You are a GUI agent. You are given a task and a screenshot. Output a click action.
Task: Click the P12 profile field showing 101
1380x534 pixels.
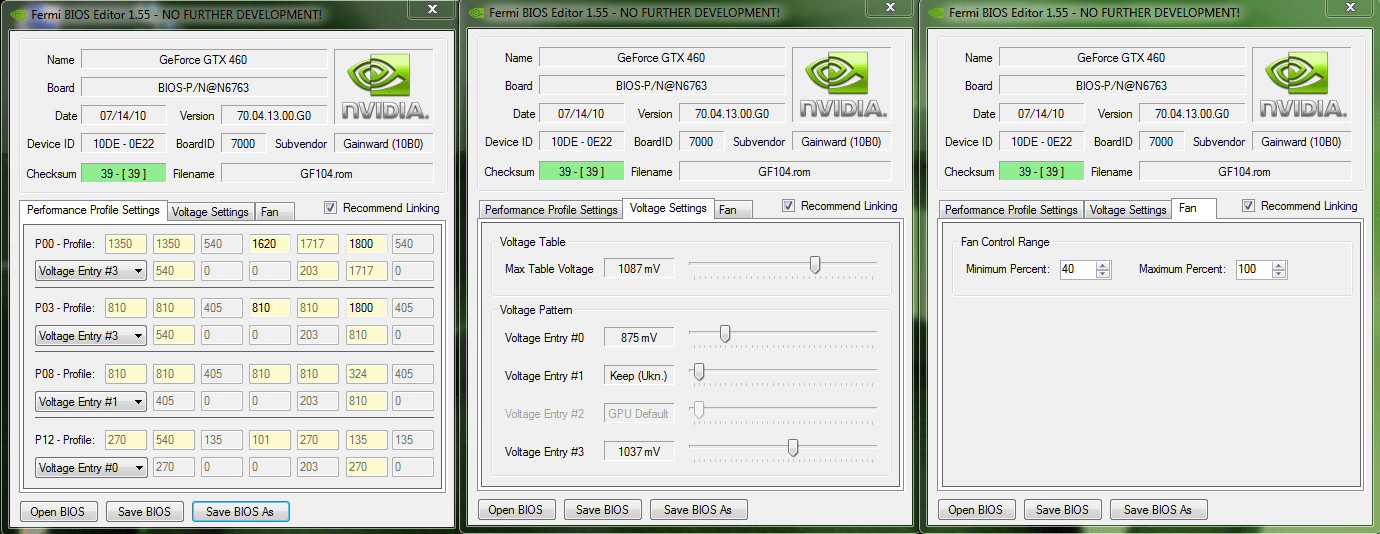[x=270, y=440]
